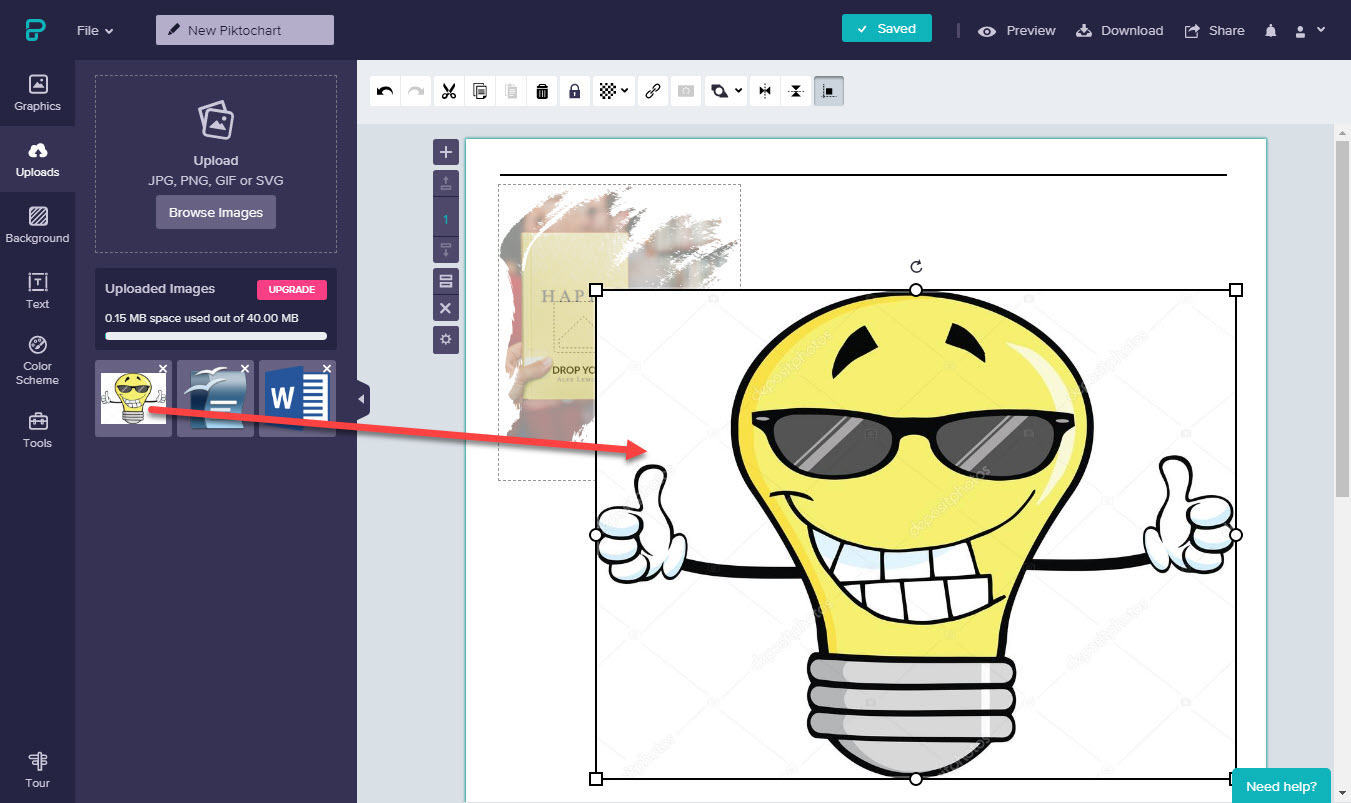Select the Word icon uploaded thumbnail

[297, 399]
